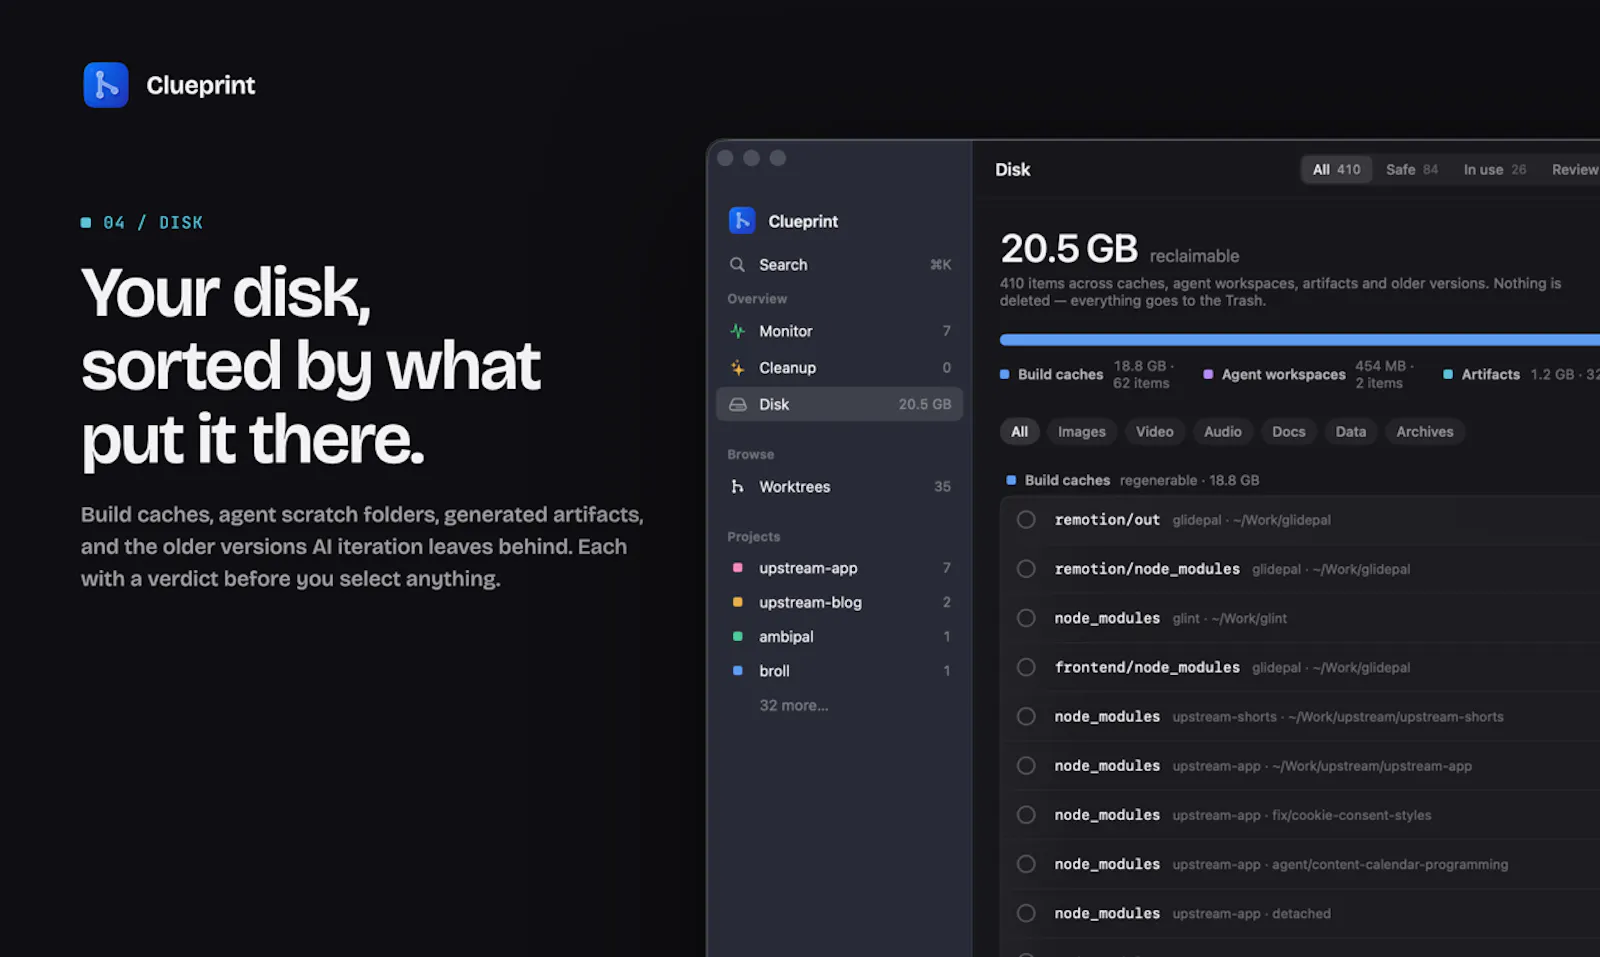The height and width of the screenshot is (957, 1600).
Task: Click the Worktrees branch icon
Action: tap(737, 487)
